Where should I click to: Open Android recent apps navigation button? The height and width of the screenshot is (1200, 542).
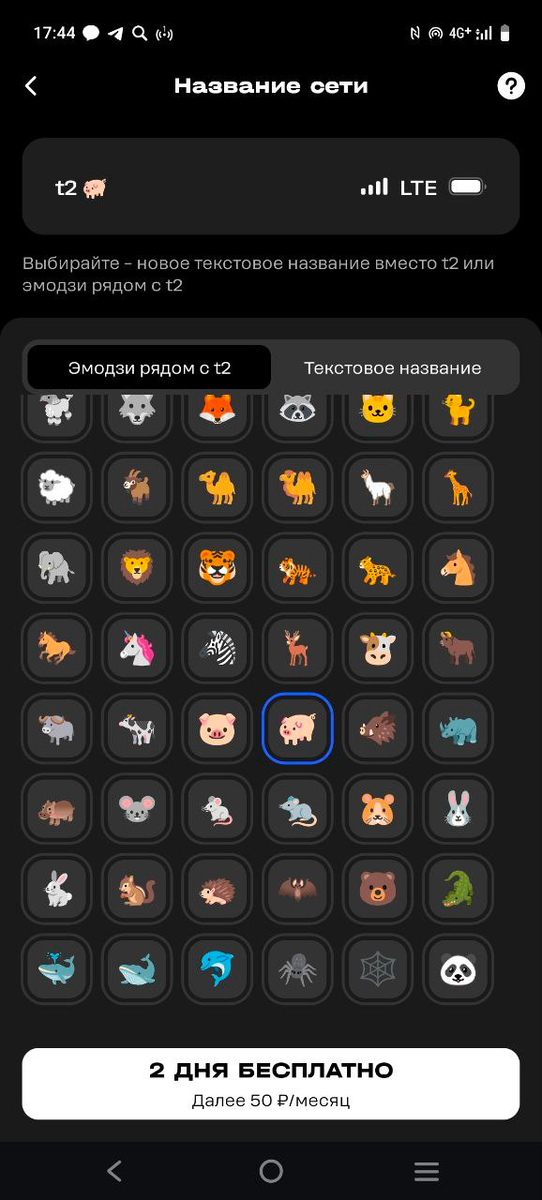(x=427, y=1171)
